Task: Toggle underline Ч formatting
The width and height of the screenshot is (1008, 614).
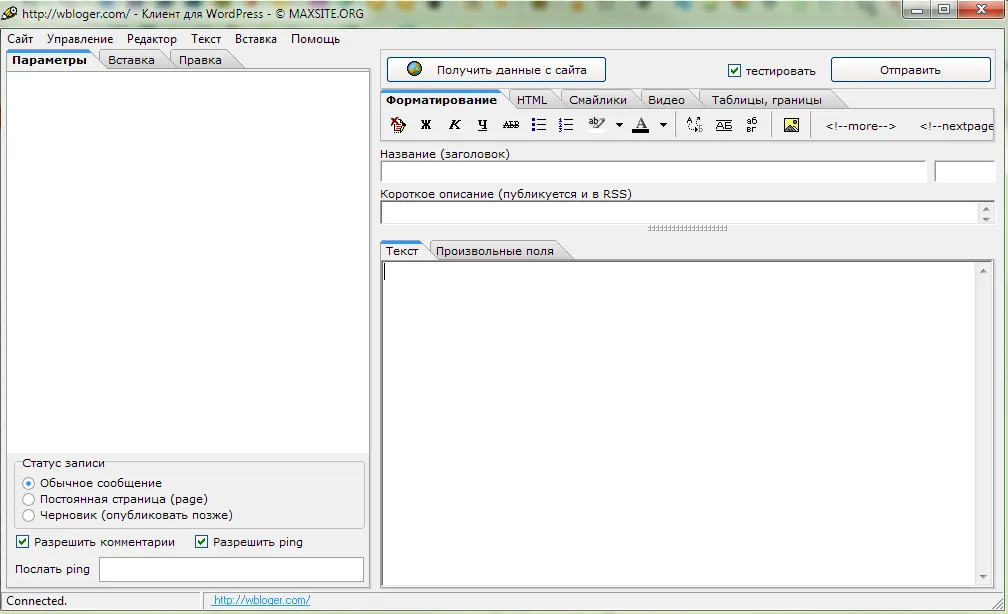Action: click(482, 125)
